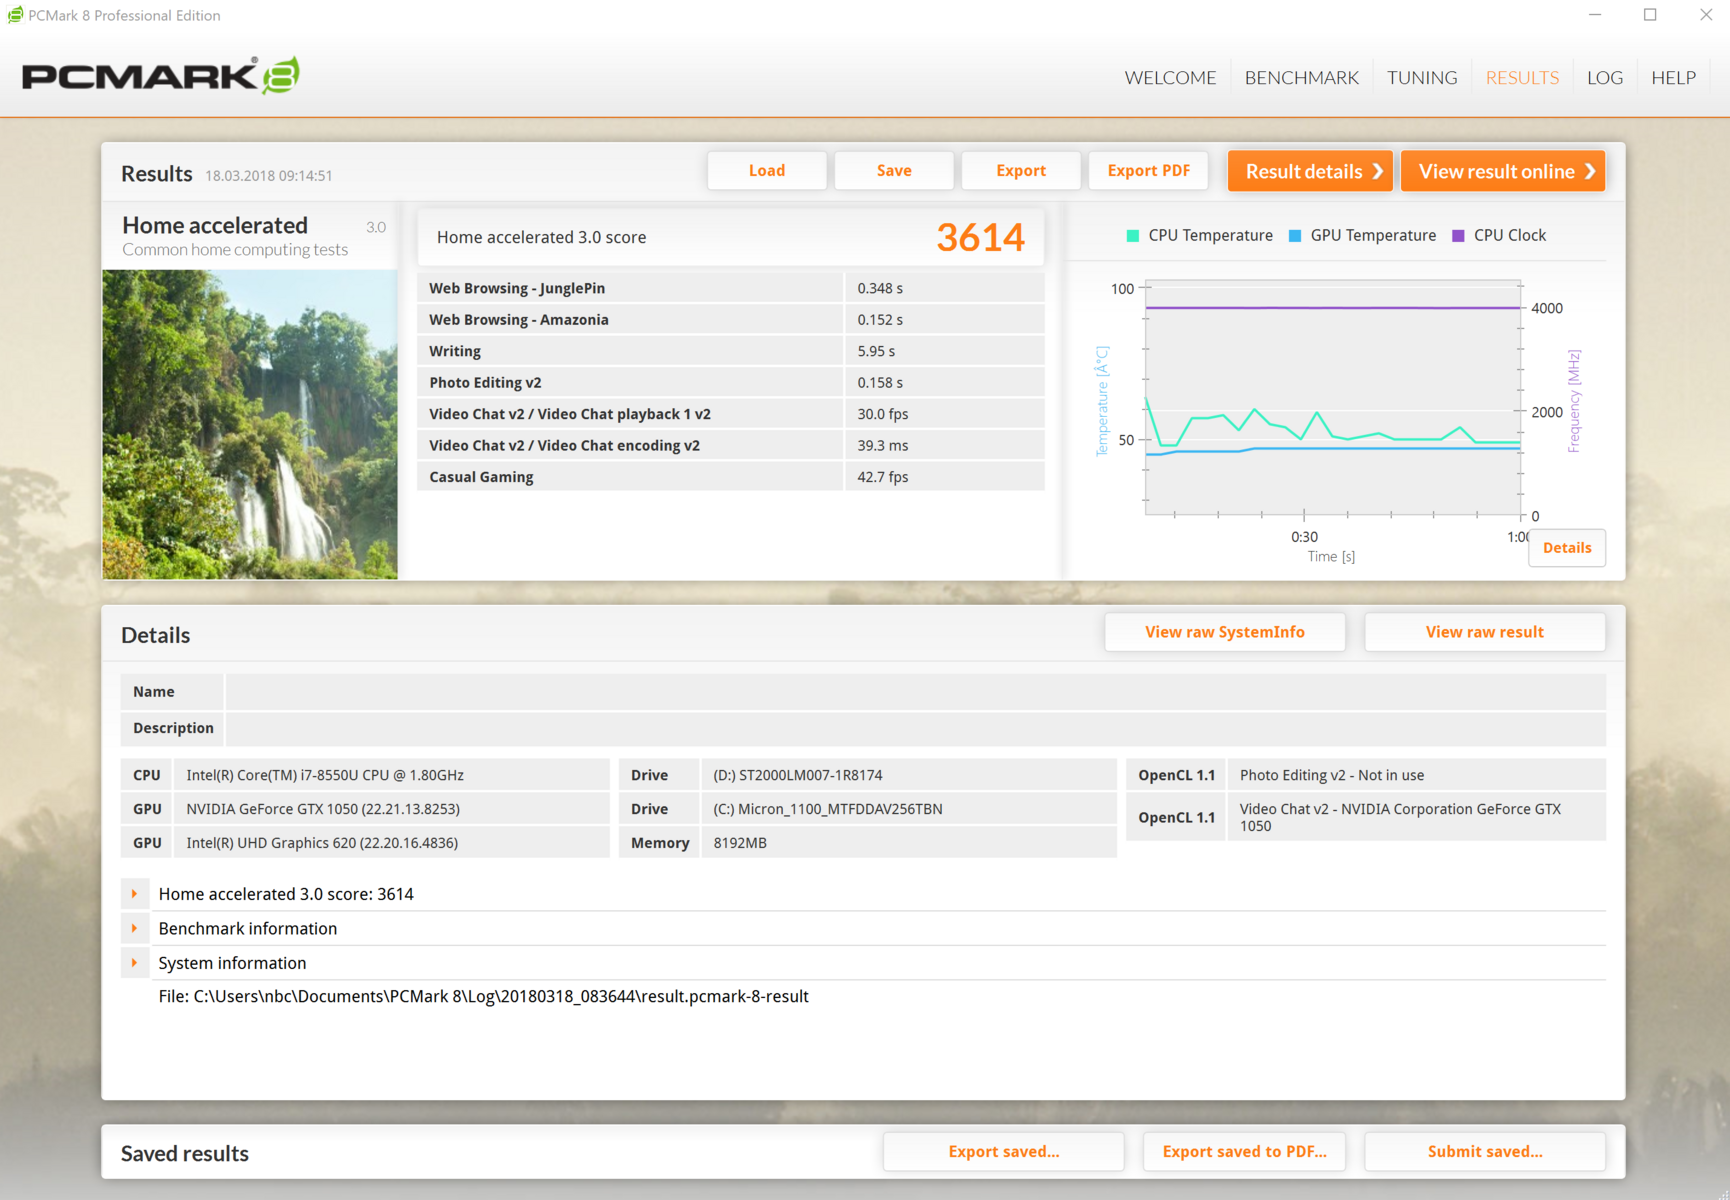Screen dimensions: 1730x1200
Task: Switch to the TUNING tab
Action: pyautogui.click(x=1421, y=78)
